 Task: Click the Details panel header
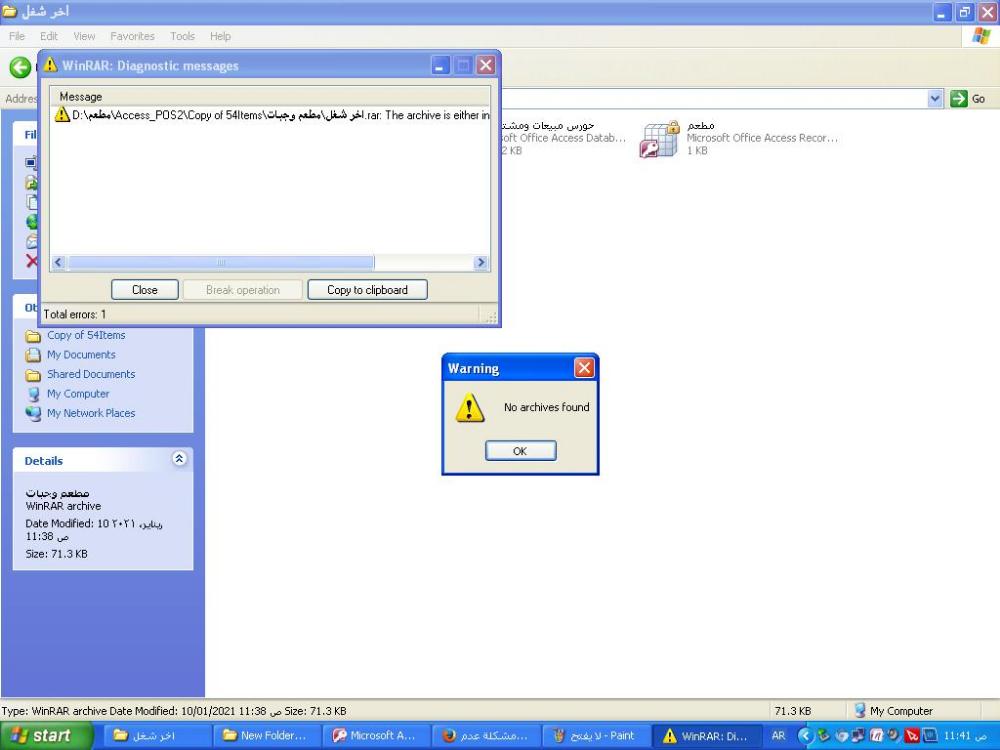click(103, 460)
